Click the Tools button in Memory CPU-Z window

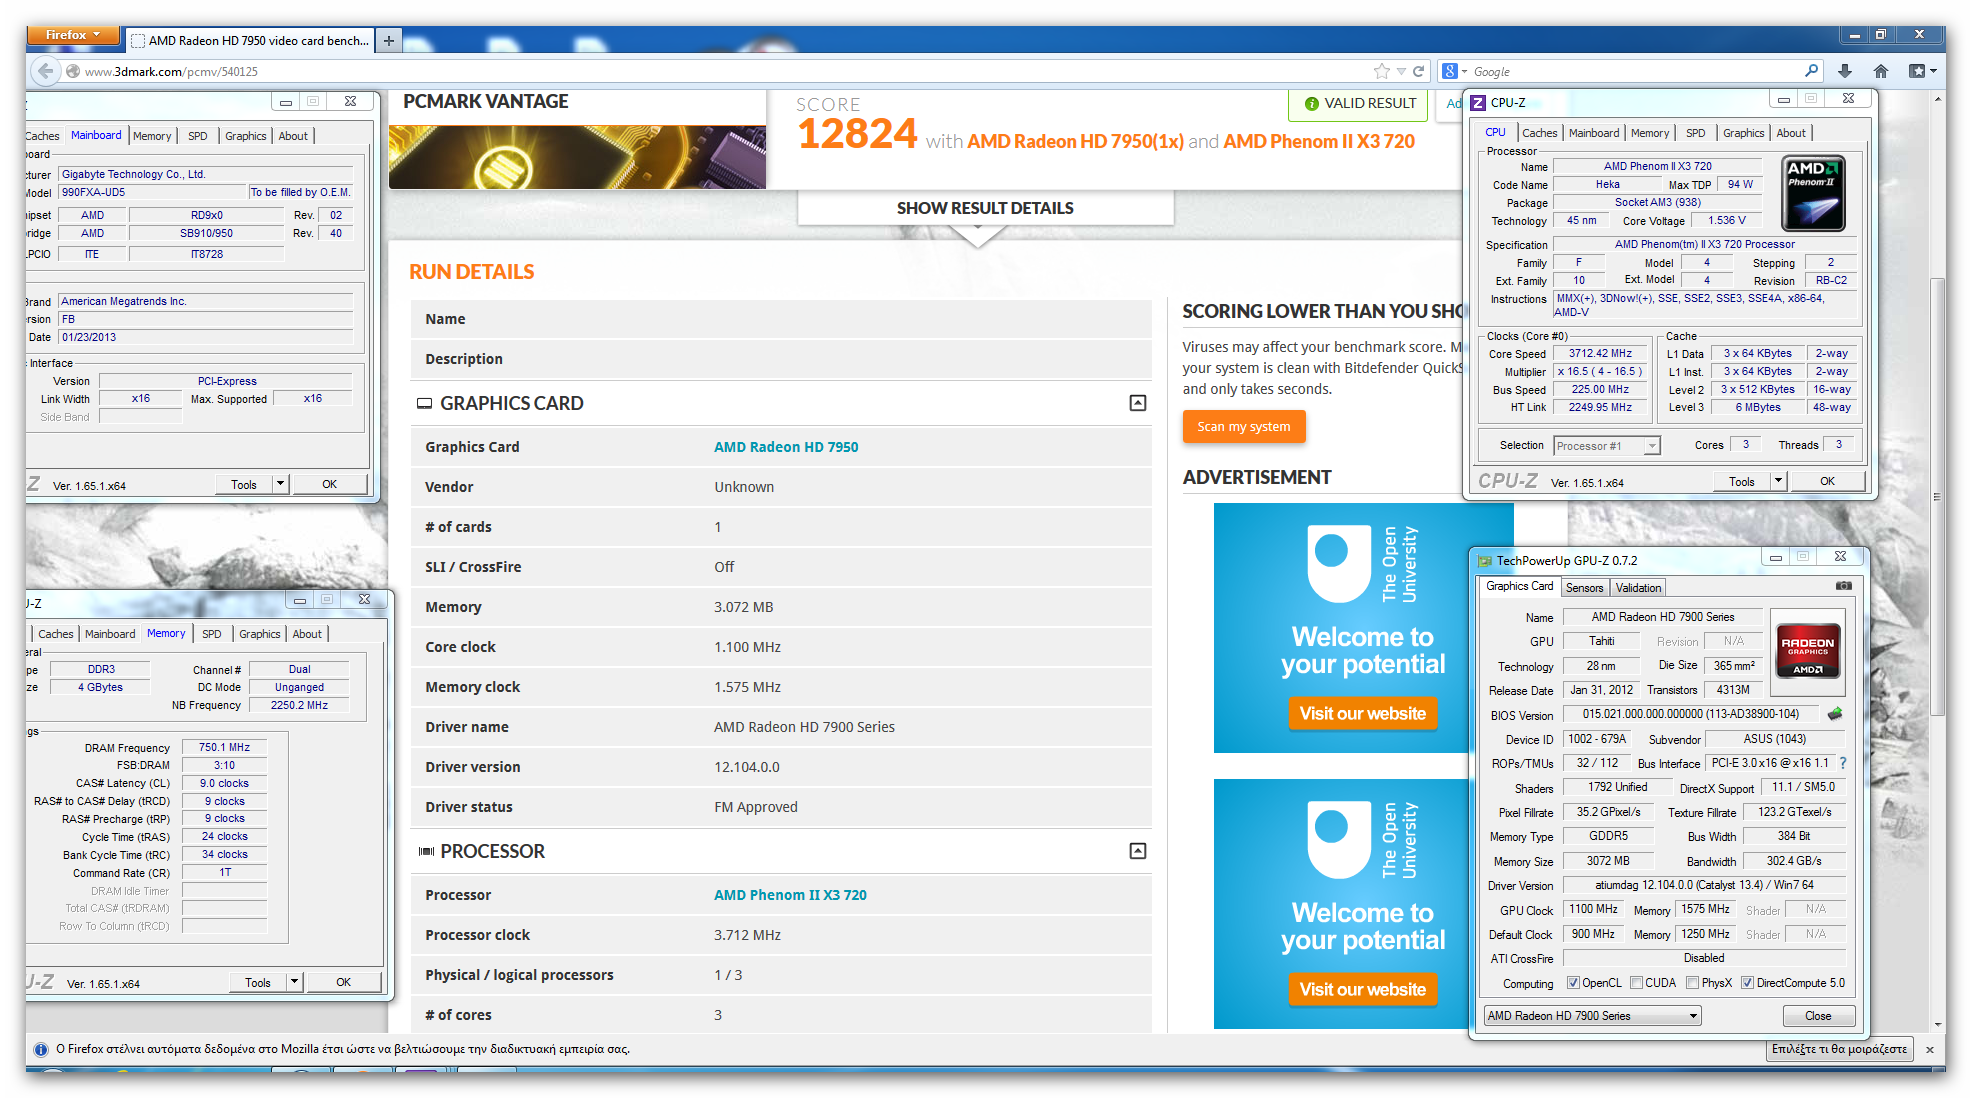(258, 982)
